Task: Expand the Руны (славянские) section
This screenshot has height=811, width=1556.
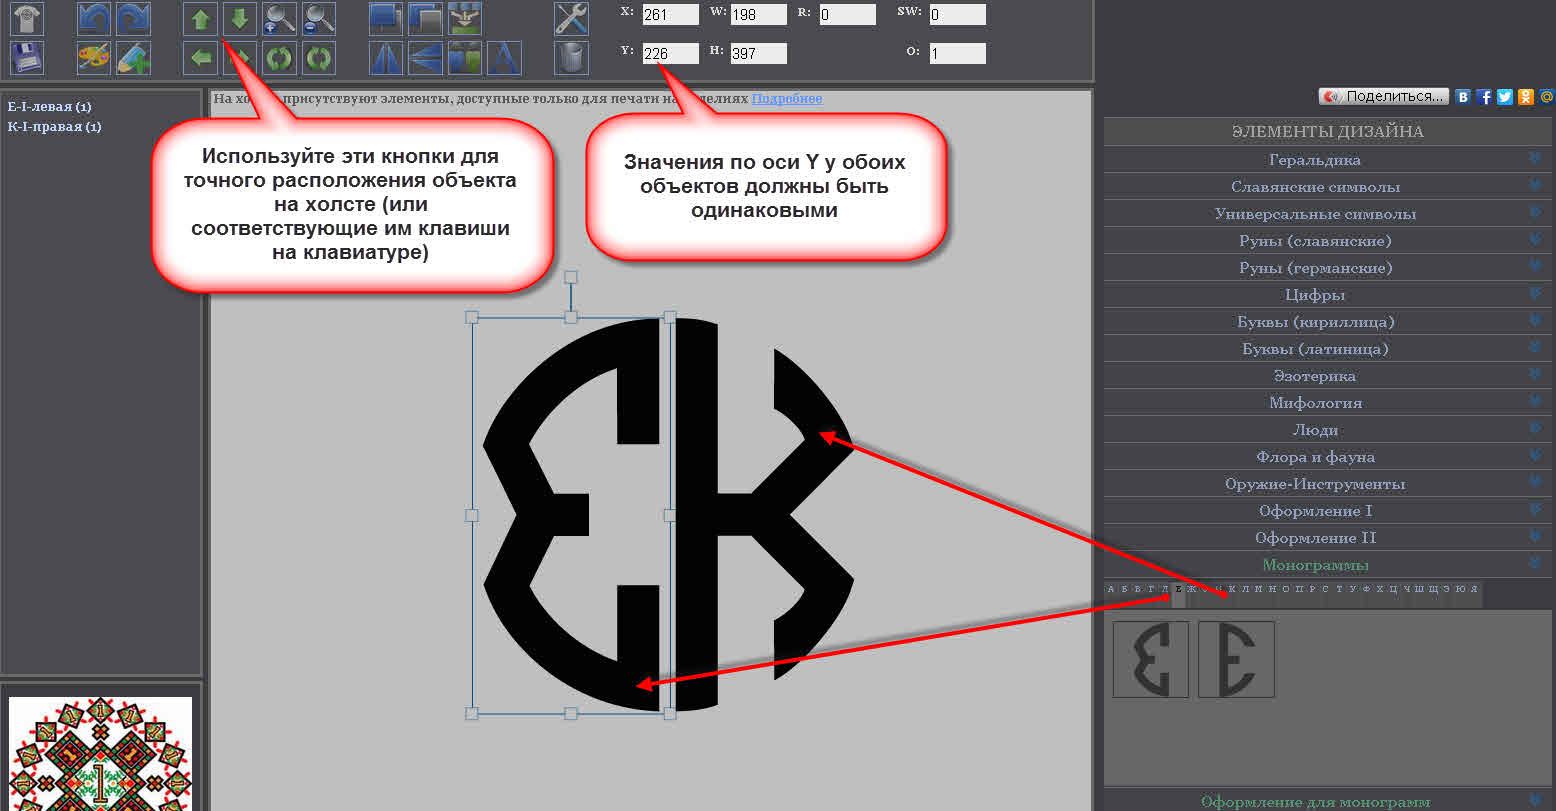Action: 1328,241
